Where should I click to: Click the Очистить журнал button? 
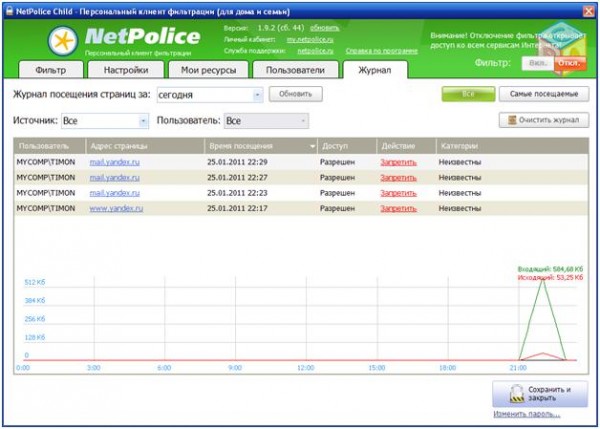click(x=544, y=120)
